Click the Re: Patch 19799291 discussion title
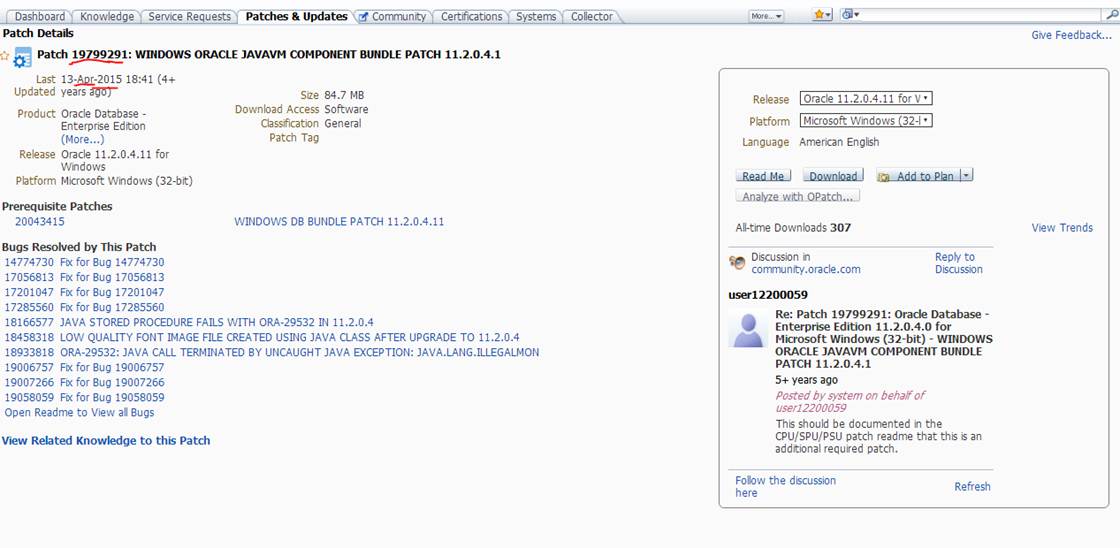This screenshot has width=1120, height=548. click(x=884, y=339)
